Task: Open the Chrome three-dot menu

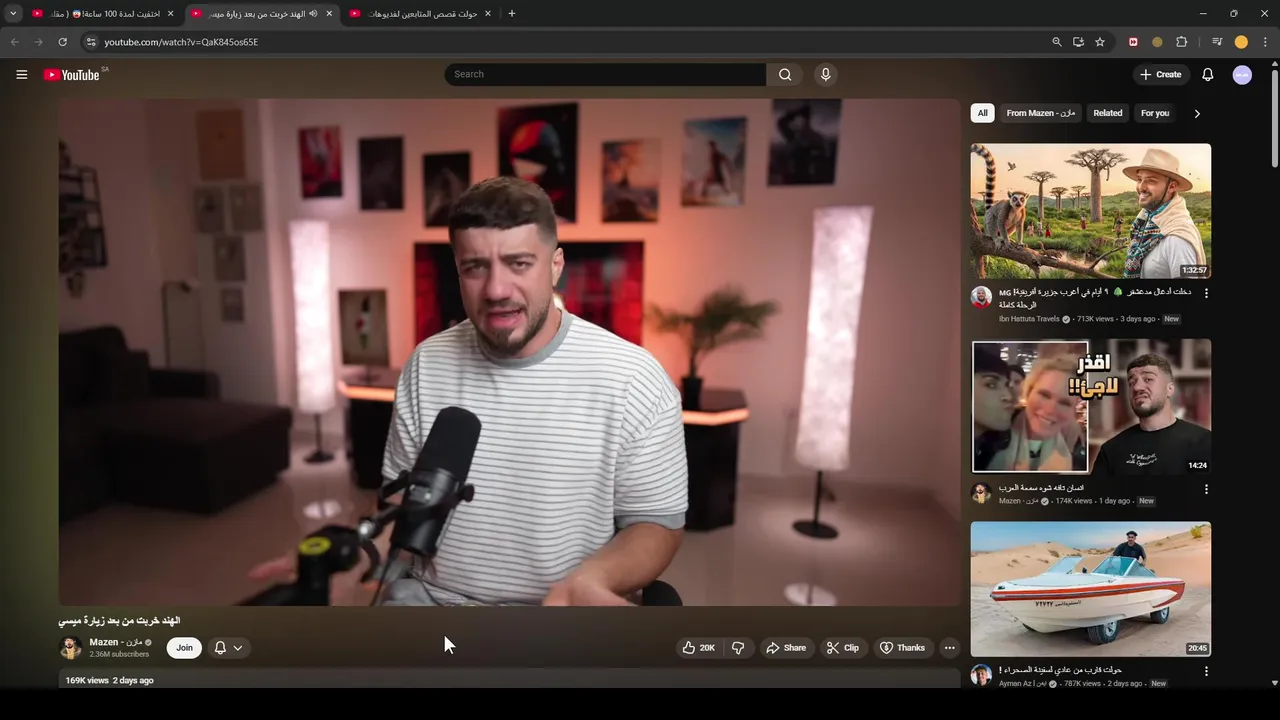Action: [1265, 42]
